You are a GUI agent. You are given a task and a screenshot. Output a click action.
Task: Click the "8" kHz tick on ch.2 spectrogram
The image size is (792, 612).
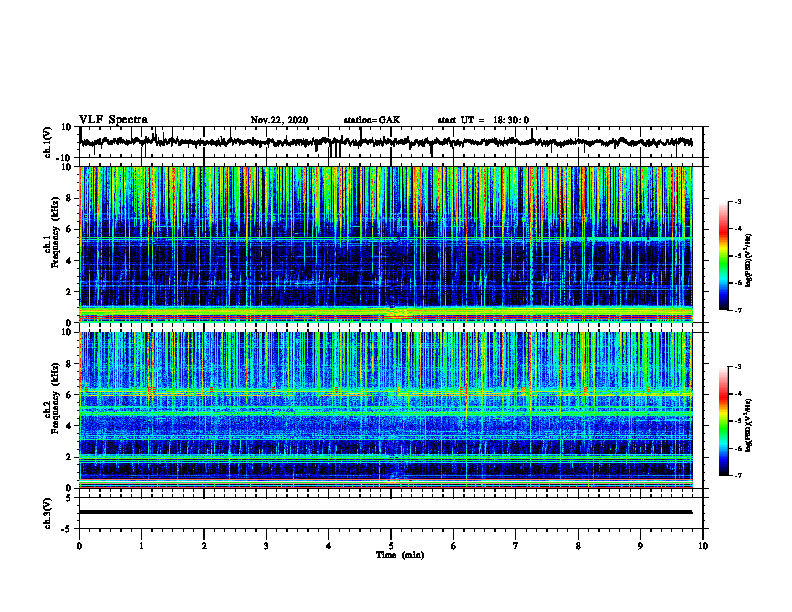(x=69, y=364)
